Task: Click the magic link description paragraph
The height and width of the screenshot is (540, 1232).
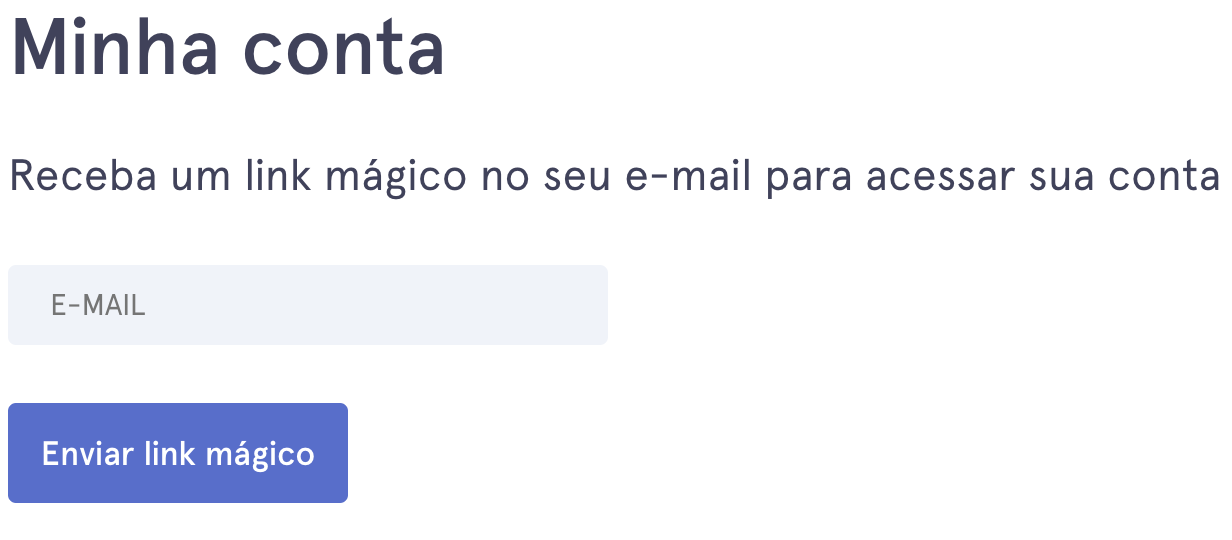Action: (615, 178)
